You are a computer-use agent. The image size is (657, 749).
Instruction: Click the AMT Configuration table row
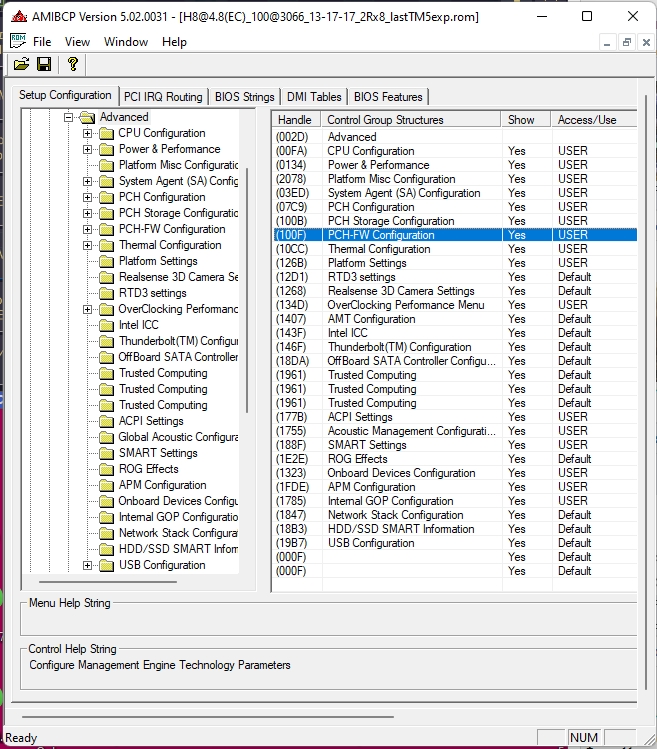pyautogui.click(x=455, y=319)
